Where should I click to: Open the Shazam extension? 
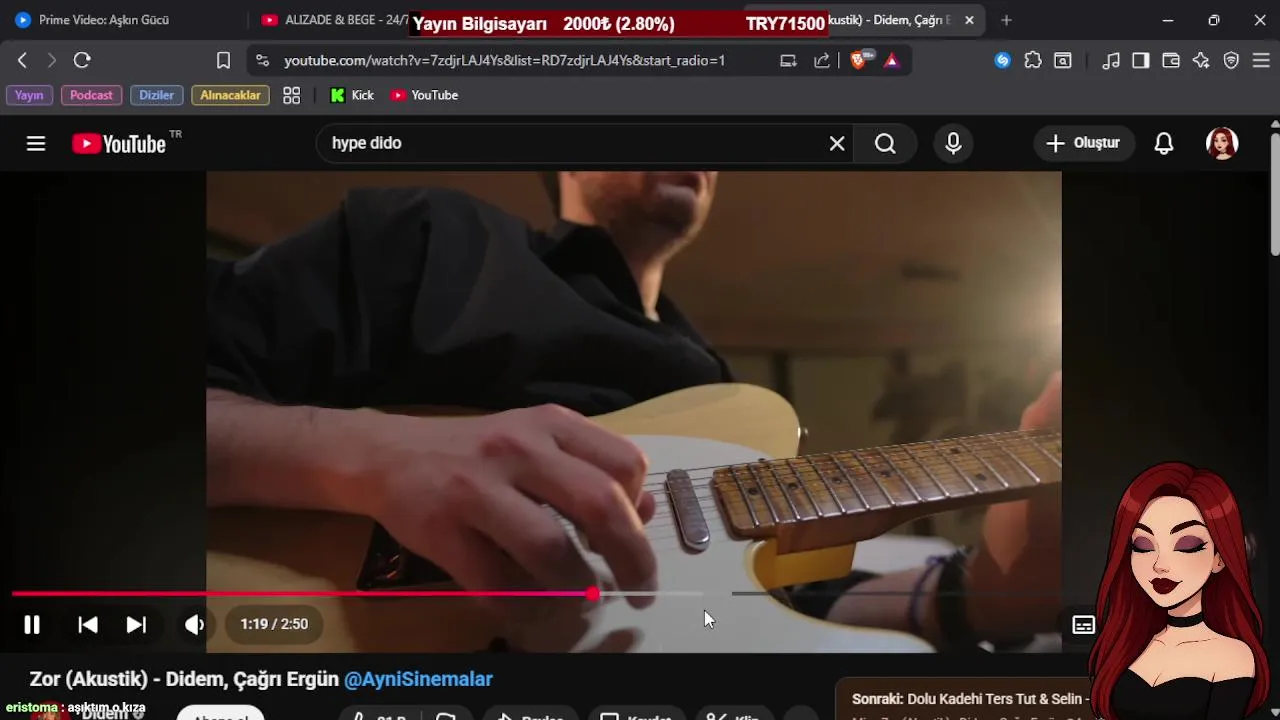point(1002,60)
